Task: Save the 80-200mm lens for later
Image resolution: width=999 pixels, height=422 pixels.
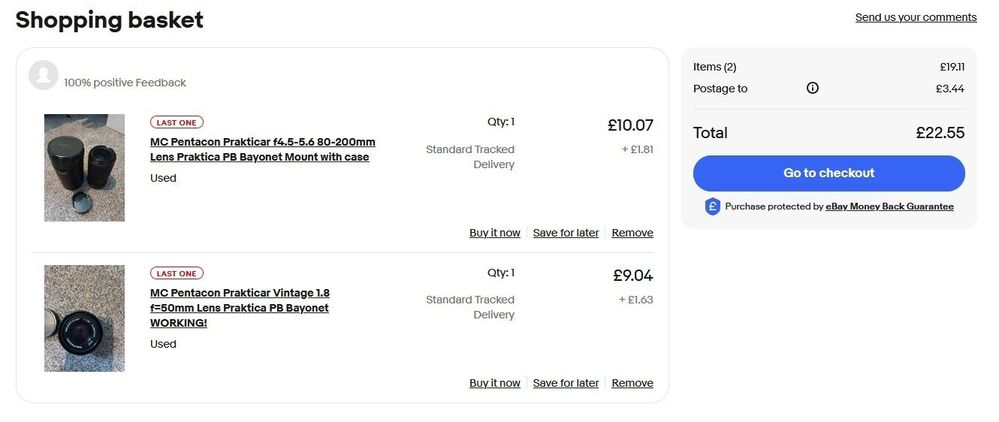Action: point(565,233)
